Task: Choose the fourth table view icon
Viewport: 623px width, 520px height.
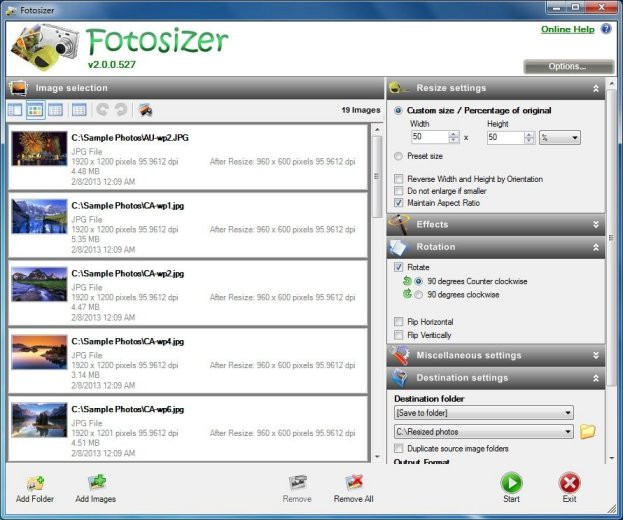Action: click(79, 110)
